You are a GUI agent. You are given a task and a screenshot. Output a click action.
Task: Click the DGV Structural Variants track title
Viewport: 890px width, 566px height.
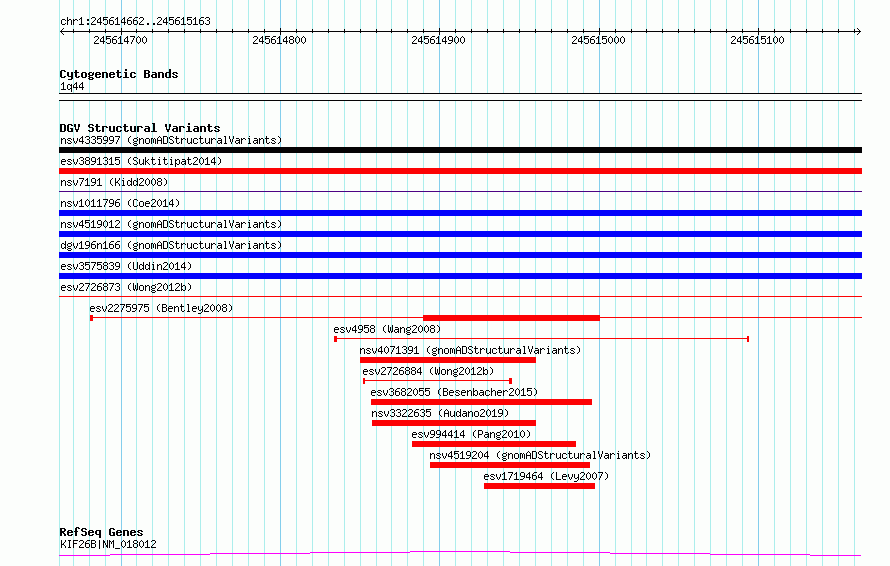pyautogui.click(x=140, y=128)
